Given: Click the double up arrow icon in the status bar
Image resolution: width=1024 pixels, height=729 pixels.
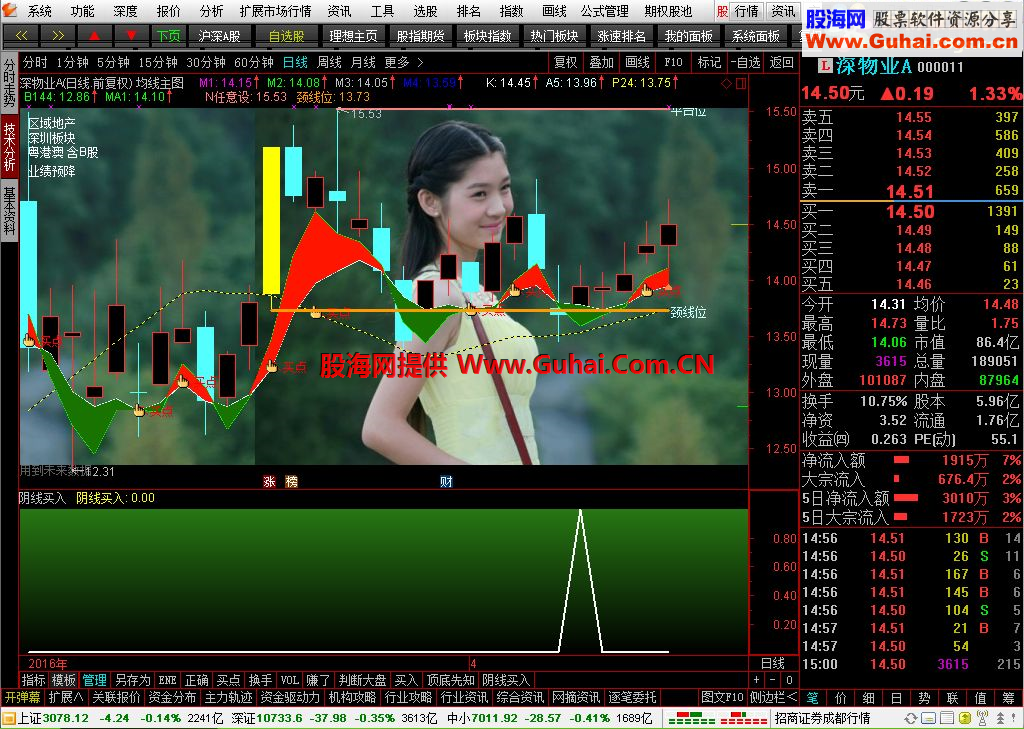Looking at the screenshot, I should click(1000, 719).
